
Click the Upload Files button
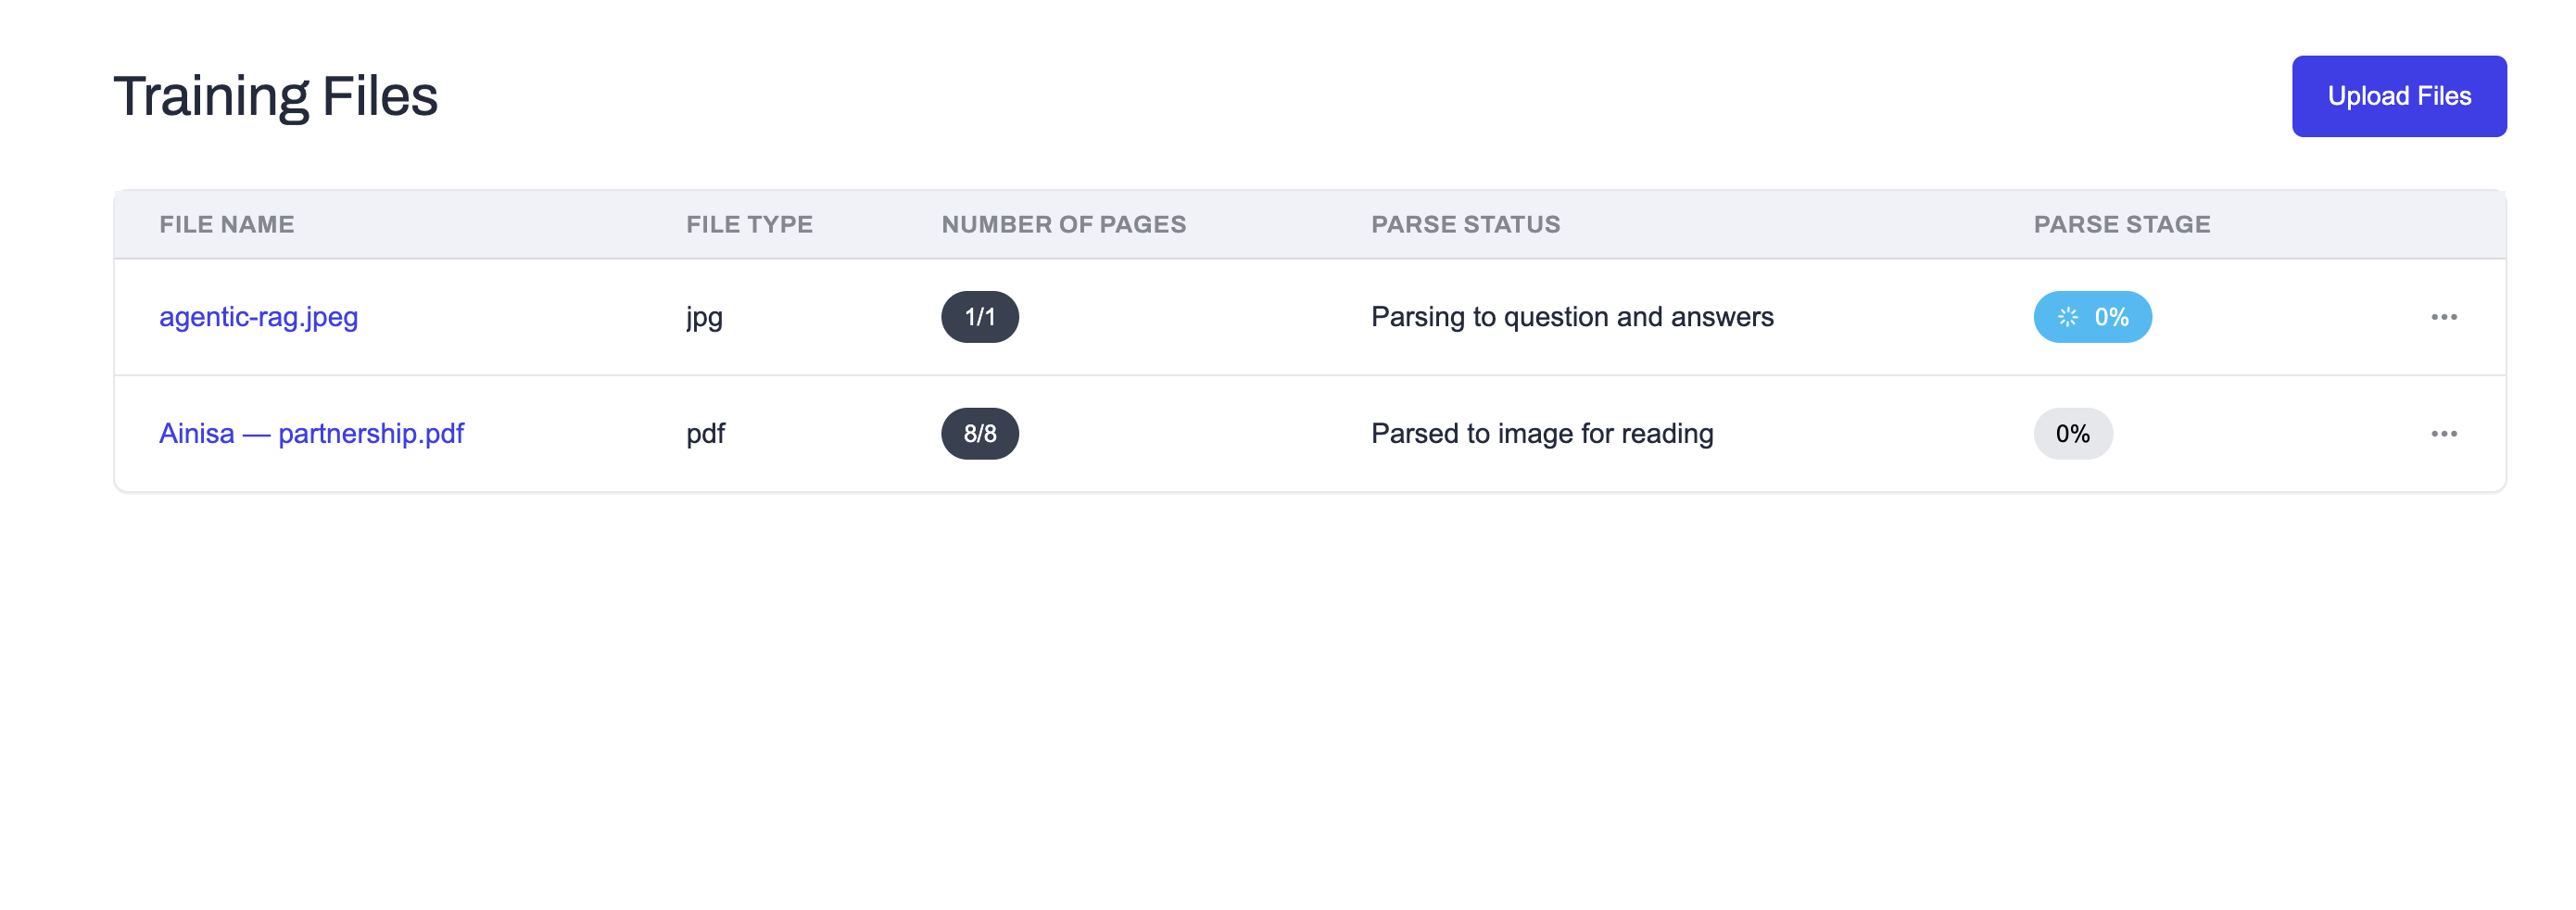(x=2399, y=96)
